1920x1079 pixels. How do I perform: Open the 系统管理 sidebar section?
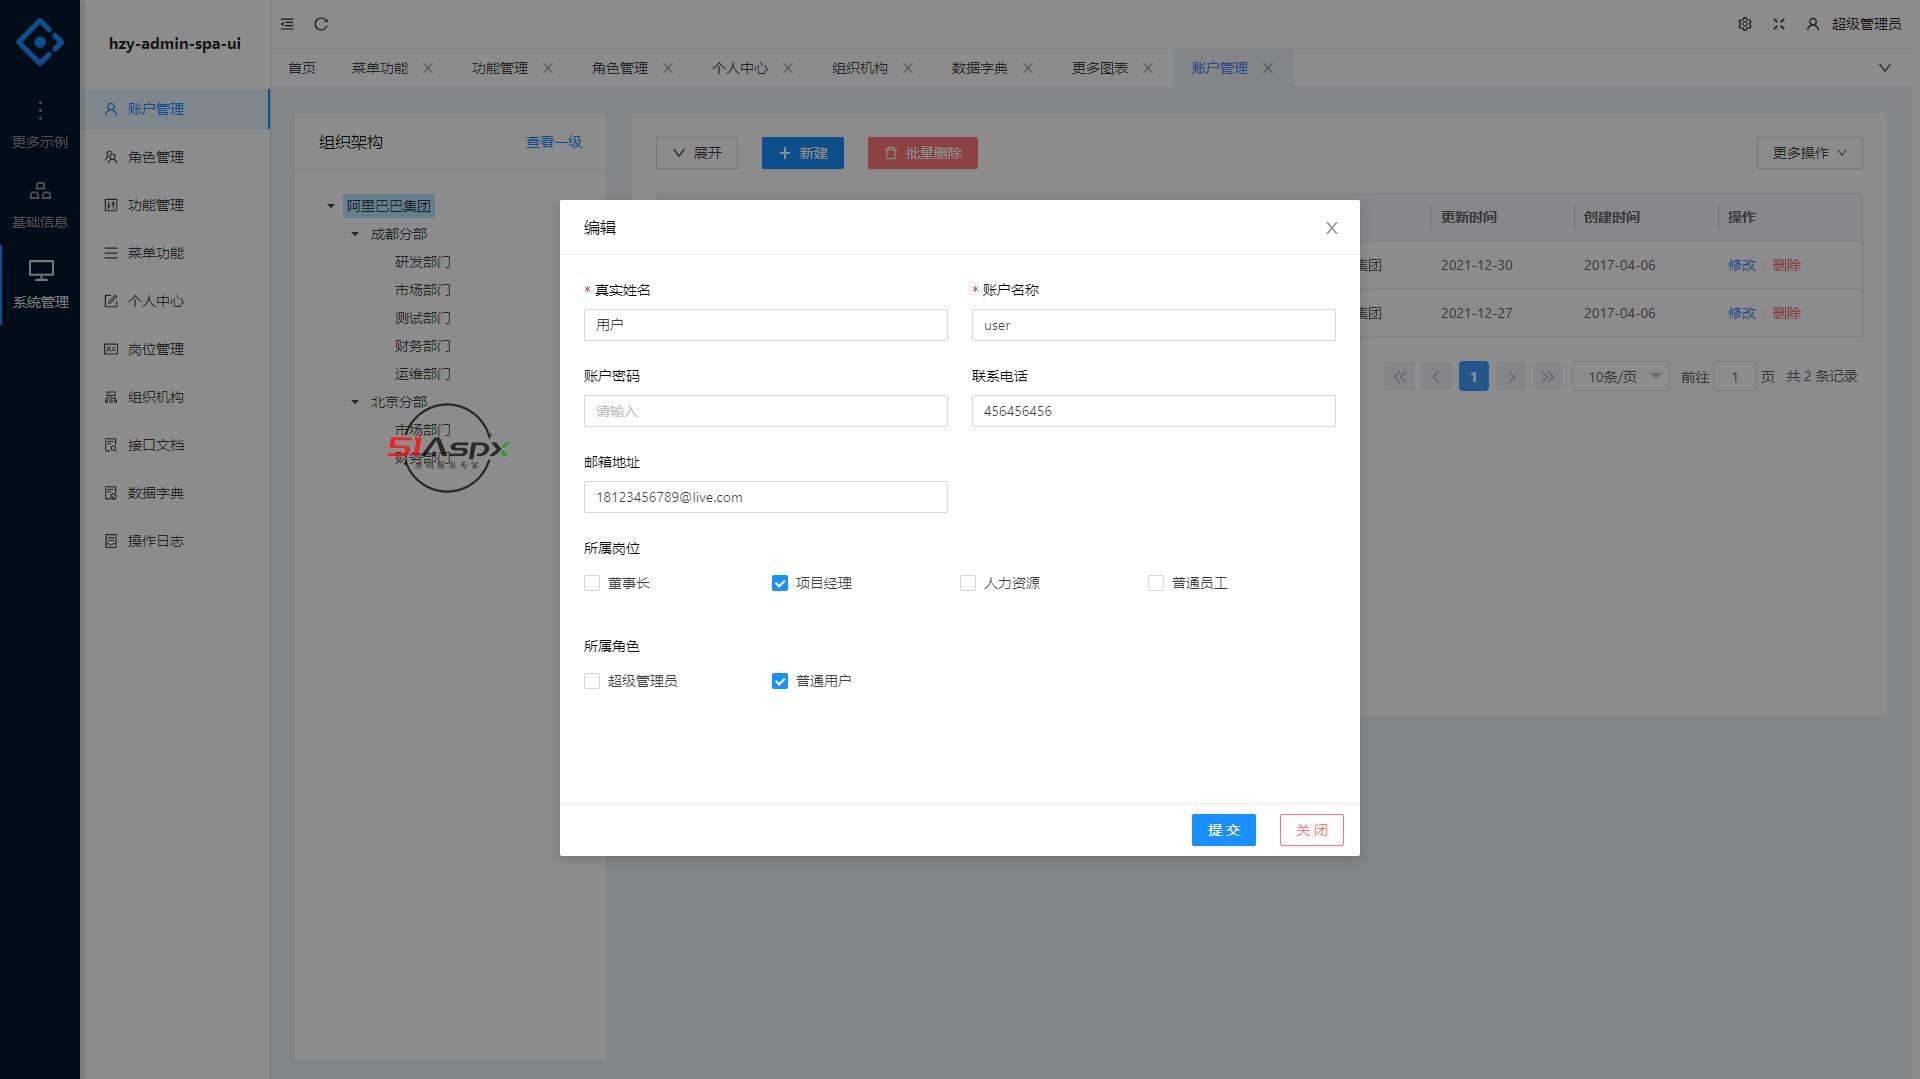[40, 285]
